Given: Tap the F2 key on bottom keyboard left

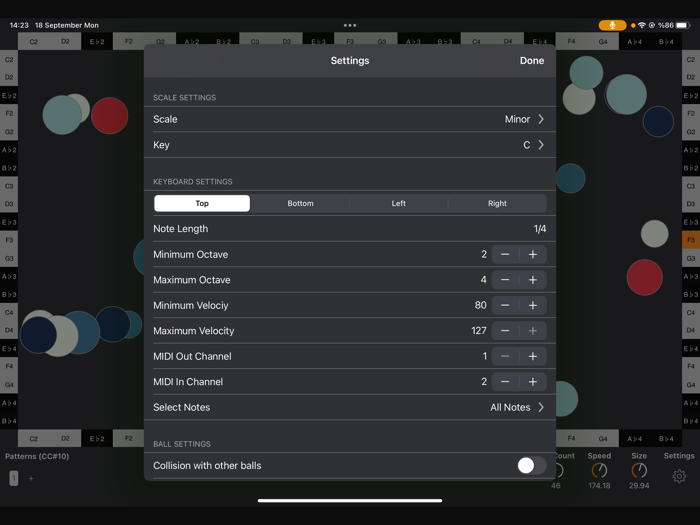Looking at the screenshot, I should 129,438.
